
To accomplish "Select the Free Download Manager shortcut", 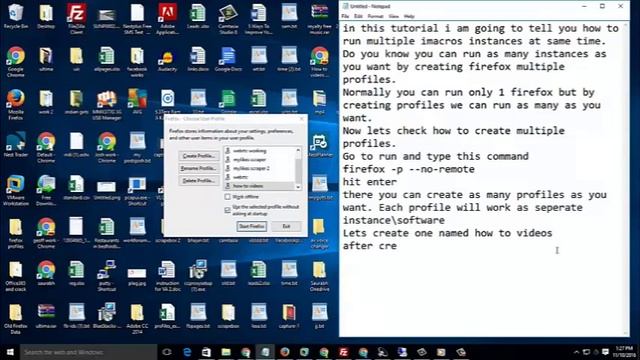I will (x=46, y=190).
